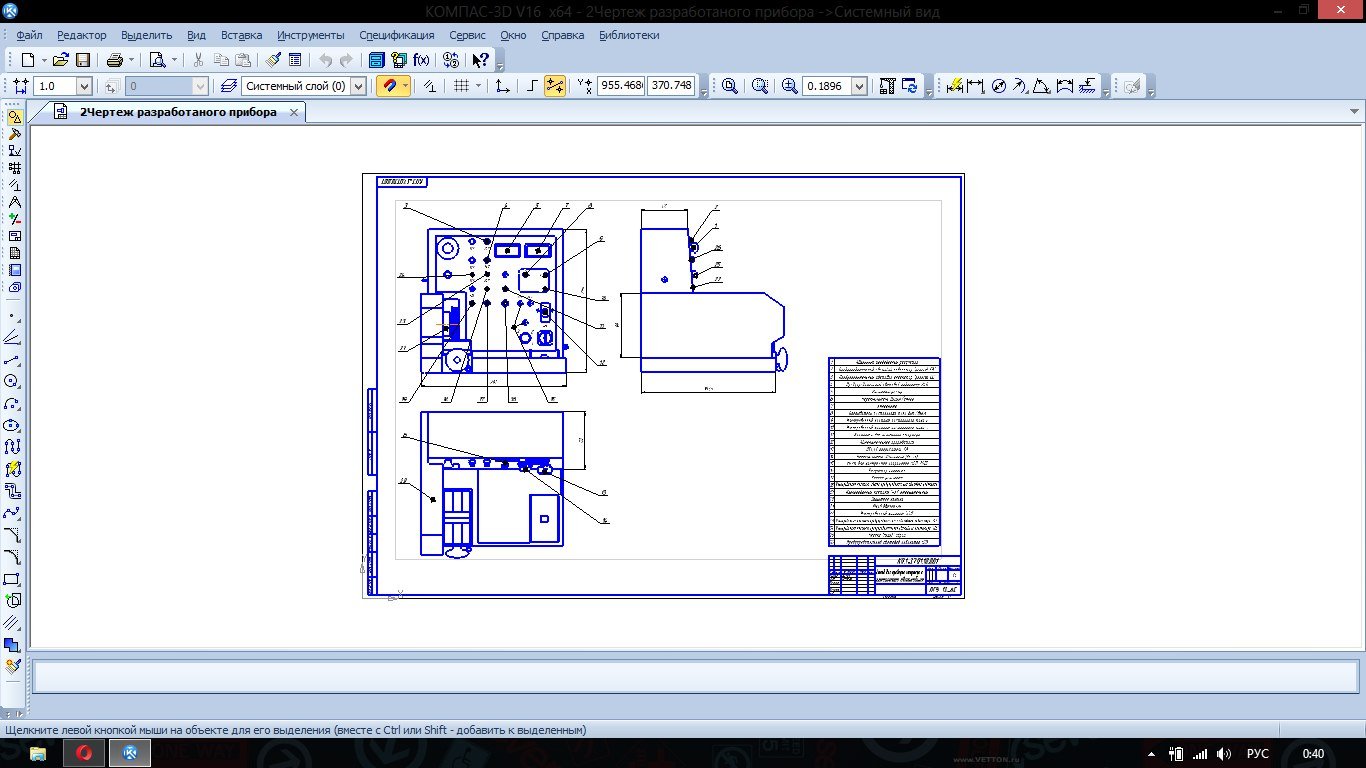
Task: Expand the view scale 1.0 dropdown
Action: point(84,87)
